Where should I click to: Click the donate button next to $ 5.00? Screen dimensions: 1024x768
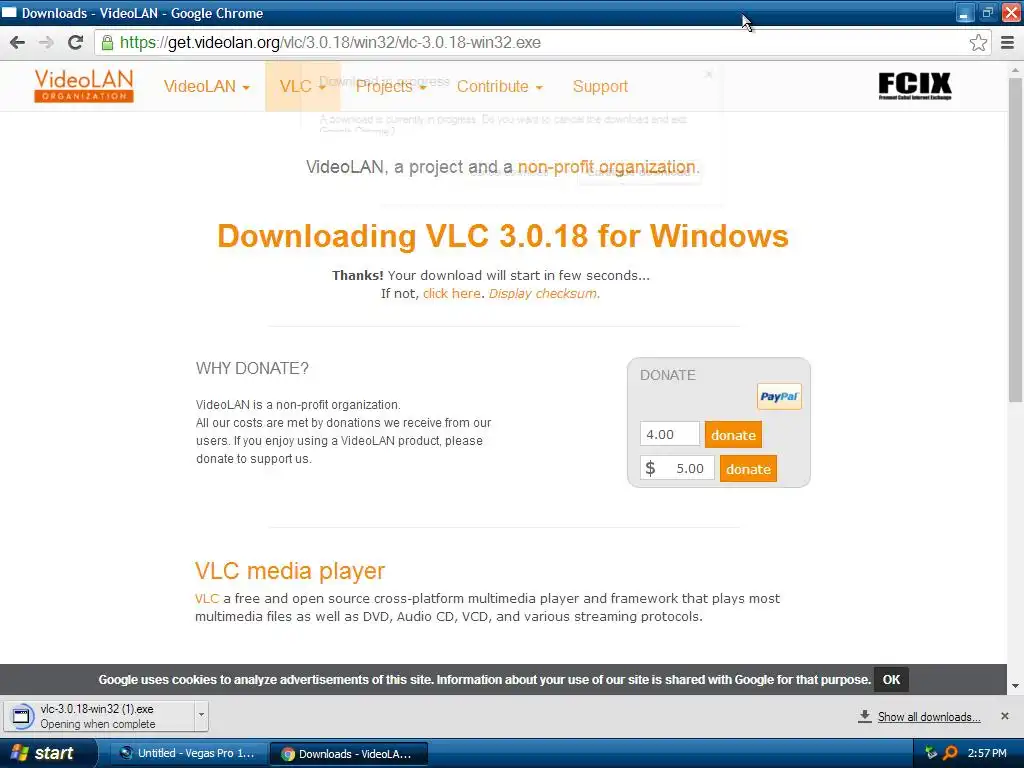[x=748, y=469]
